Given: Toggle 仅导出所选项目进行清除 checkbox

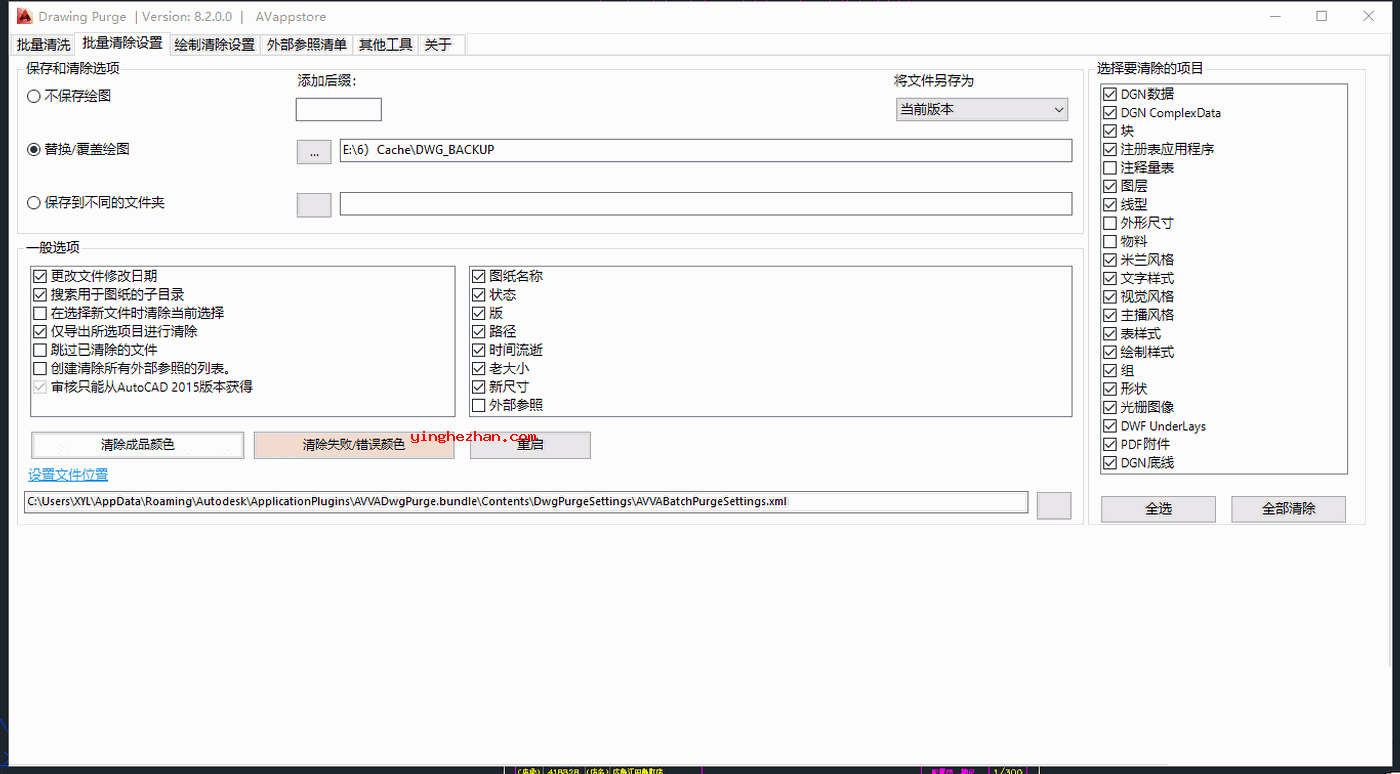Looking at the screenshot, I should pos(40,331).
